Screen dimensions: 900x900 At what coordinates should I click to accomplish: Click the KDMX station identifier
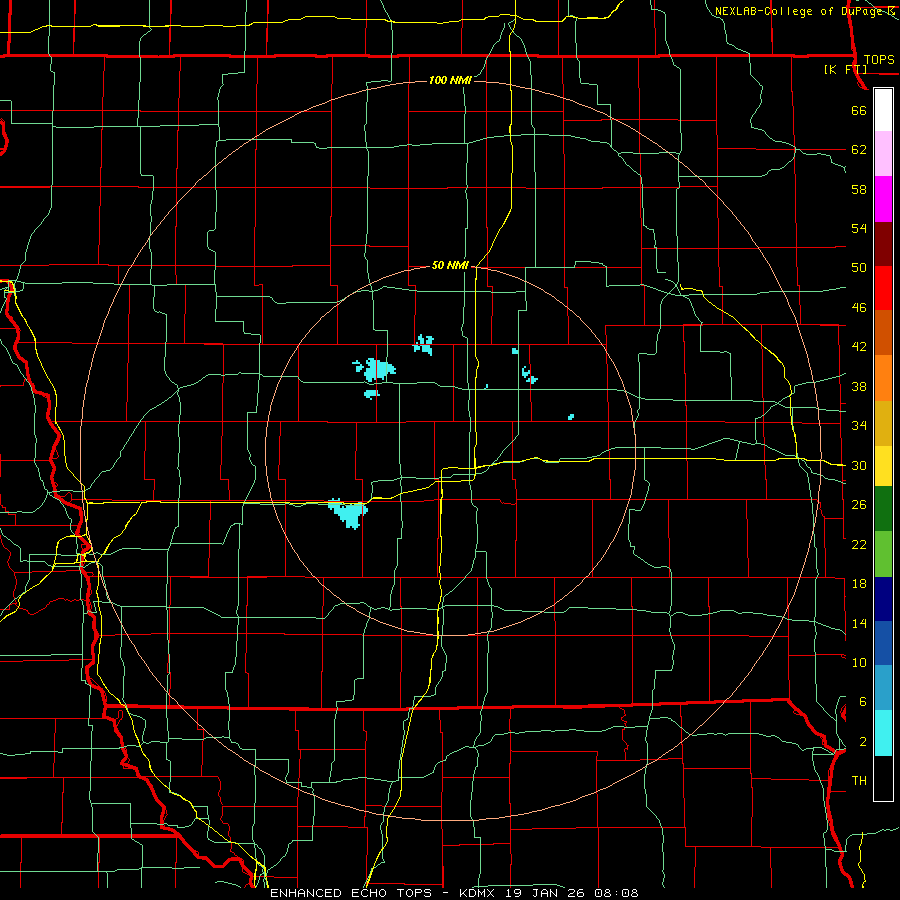click(477, 893)
